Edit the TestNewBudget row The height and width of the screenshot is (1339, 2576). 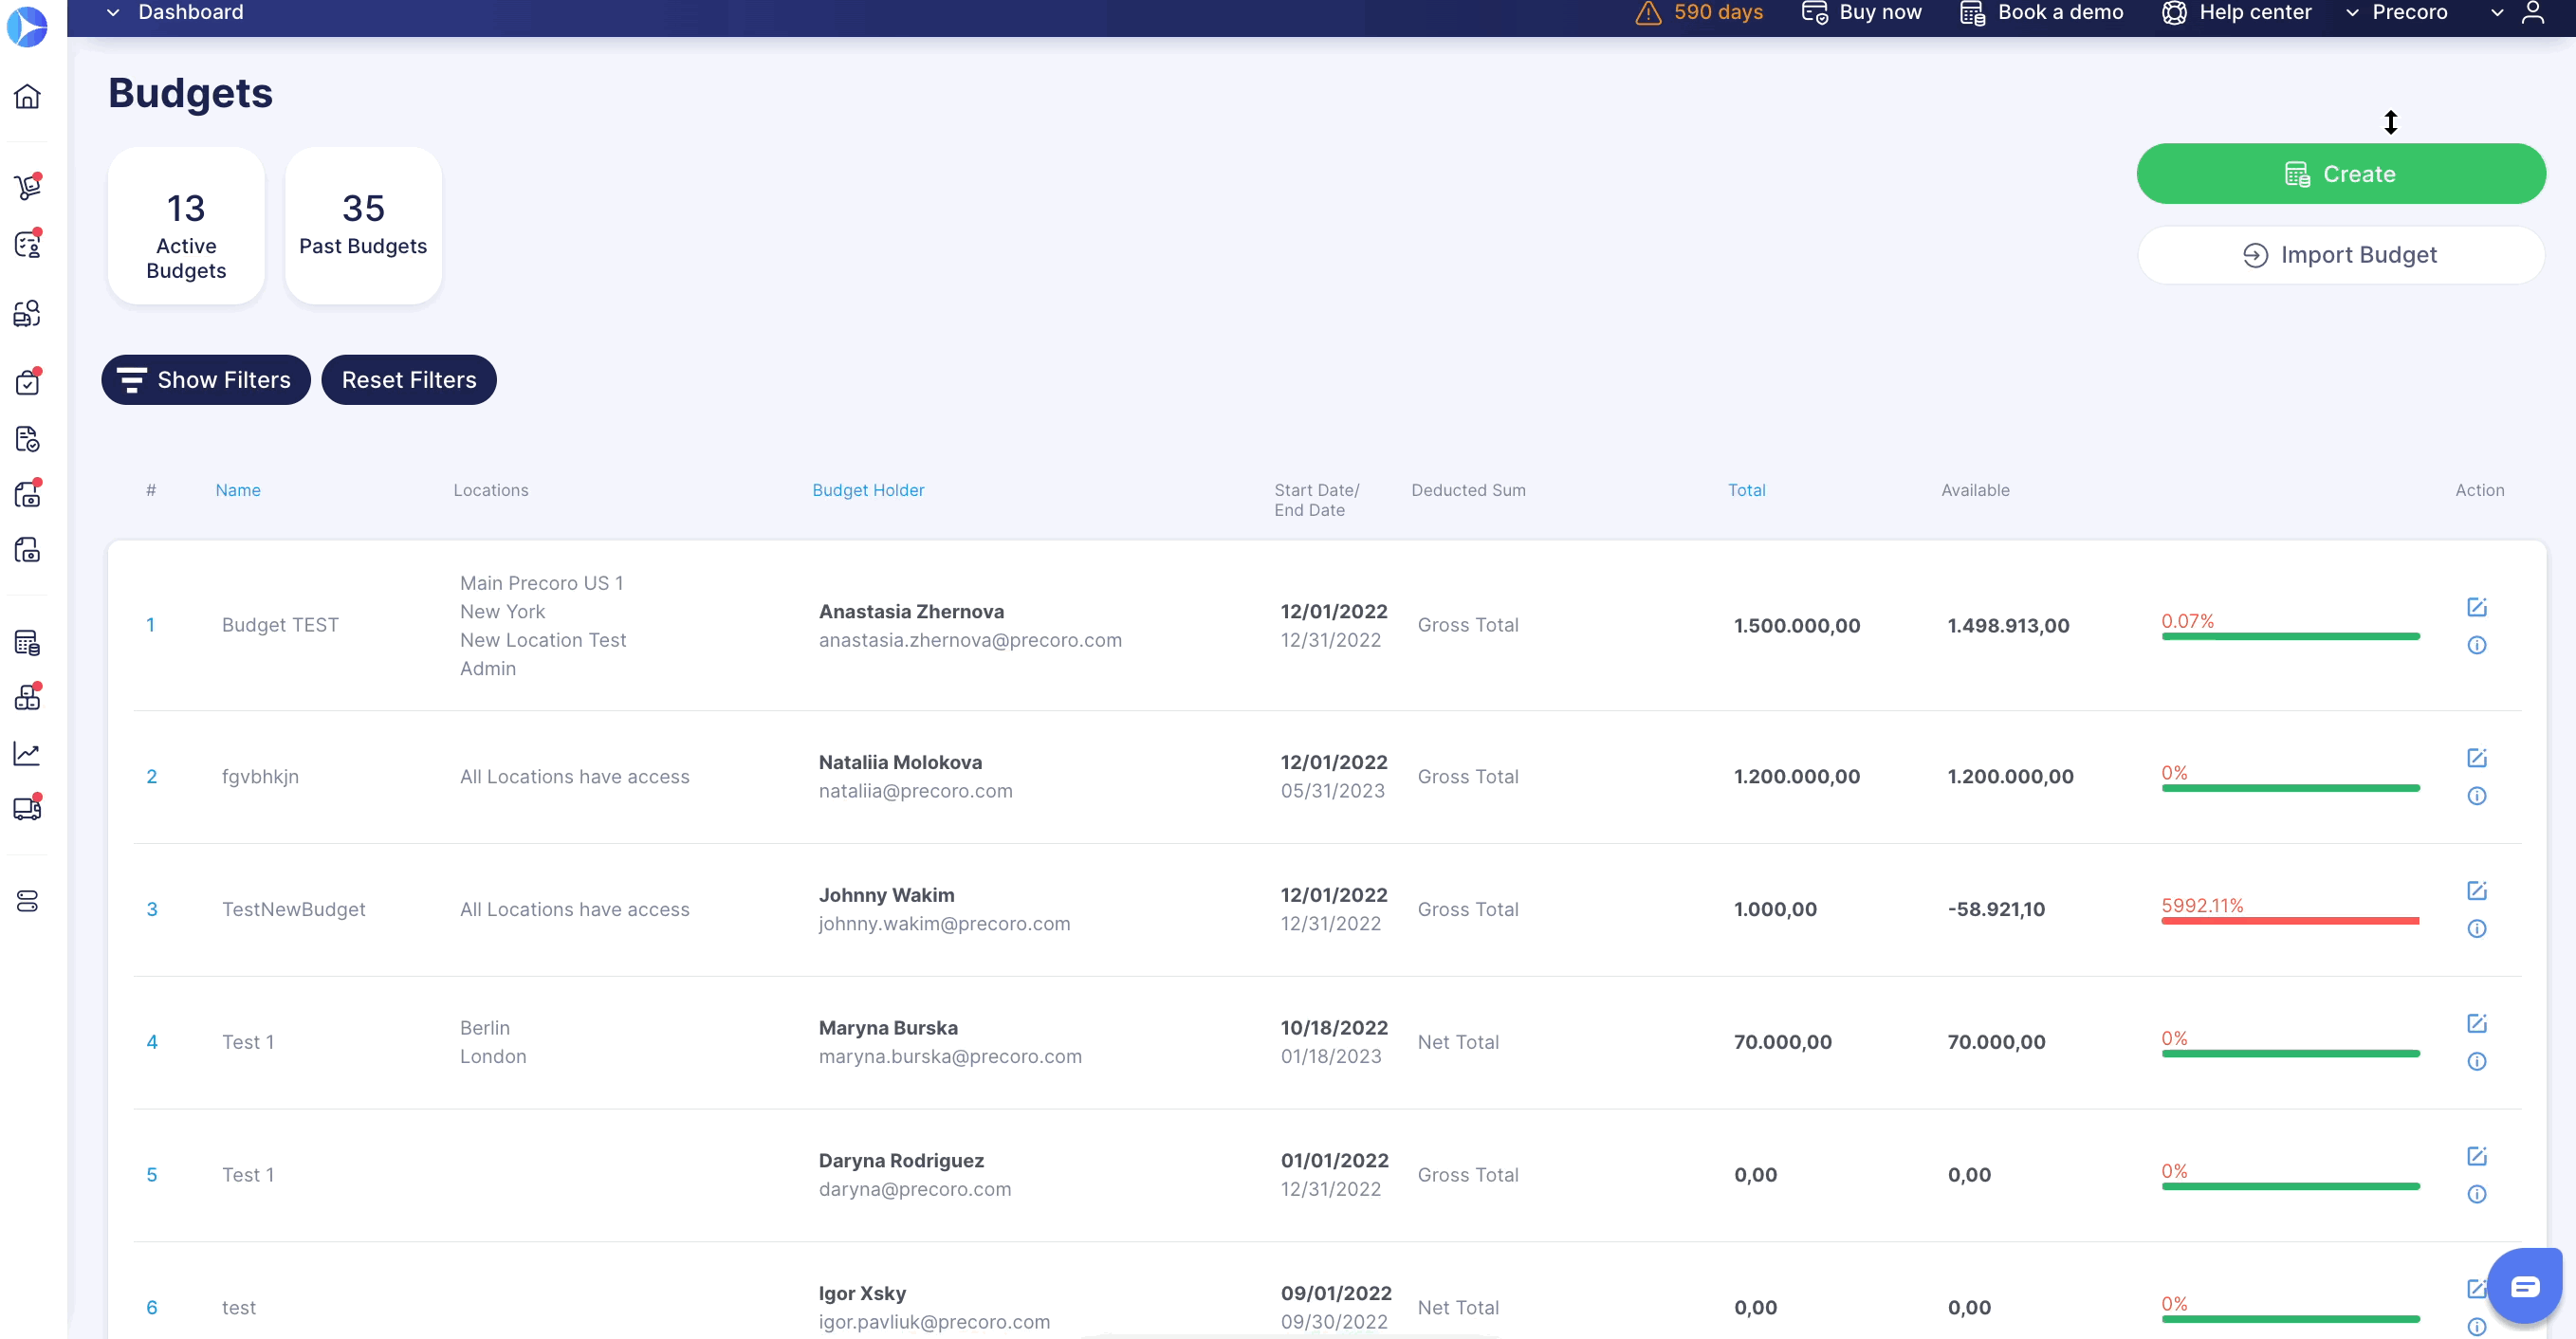2477,891
